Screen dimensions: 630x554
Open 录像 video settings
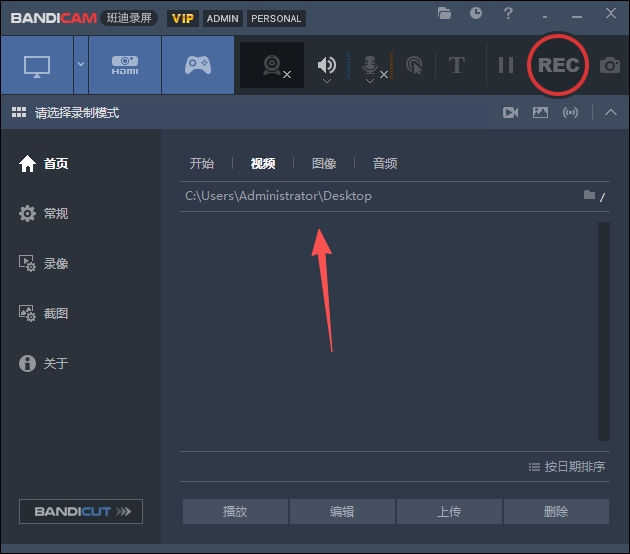click(x=43, y=264)
